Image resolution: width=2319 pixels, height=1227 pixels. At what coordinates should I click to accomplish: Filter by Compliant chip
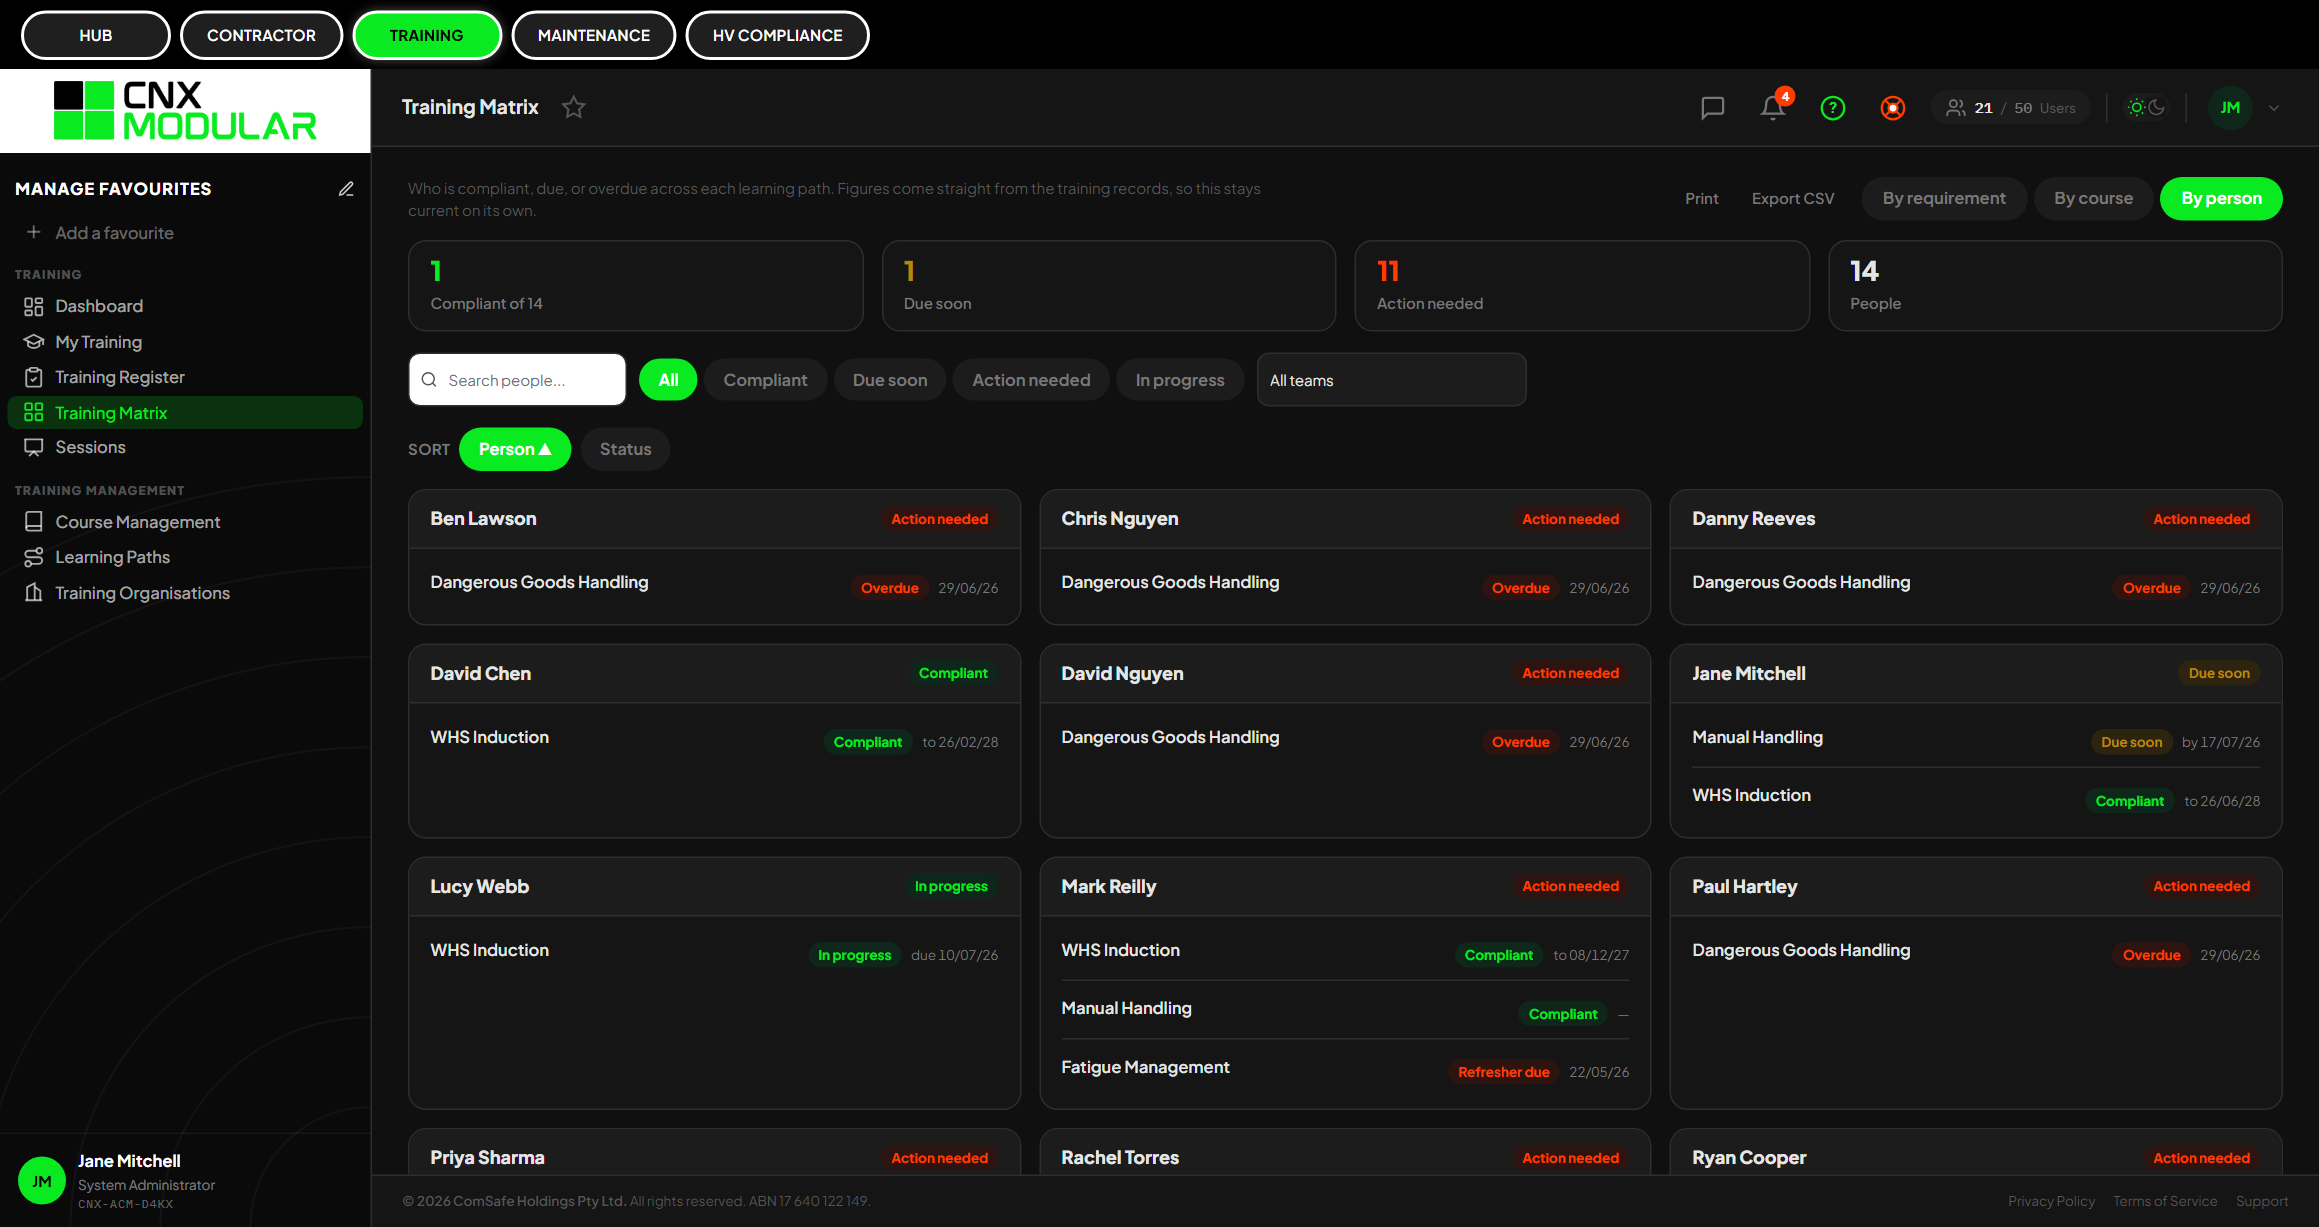tap(765, 380)
